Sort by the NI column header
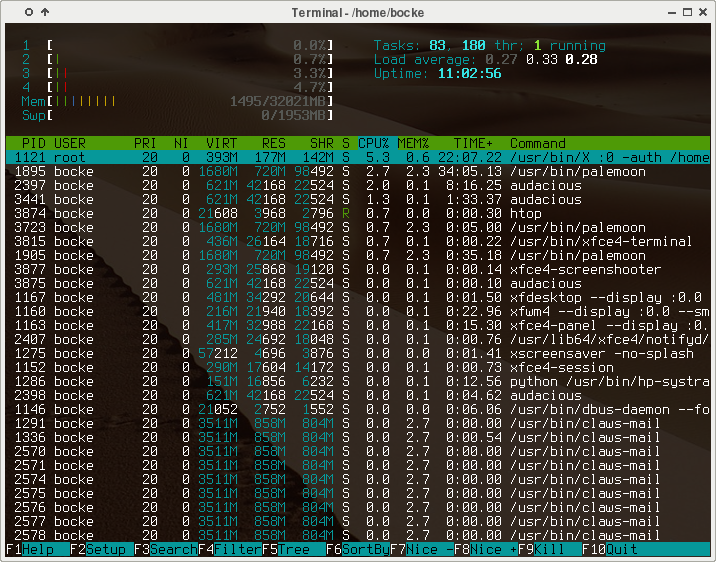The height and width of the screenshot is (562, 716). coord(181,143)
